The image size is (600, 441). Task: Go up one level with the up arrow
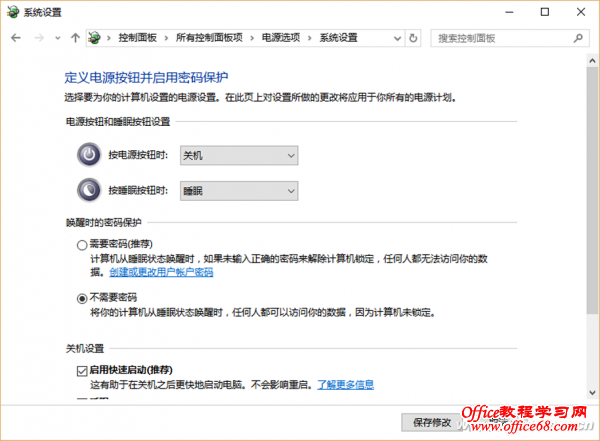[75, 38]
